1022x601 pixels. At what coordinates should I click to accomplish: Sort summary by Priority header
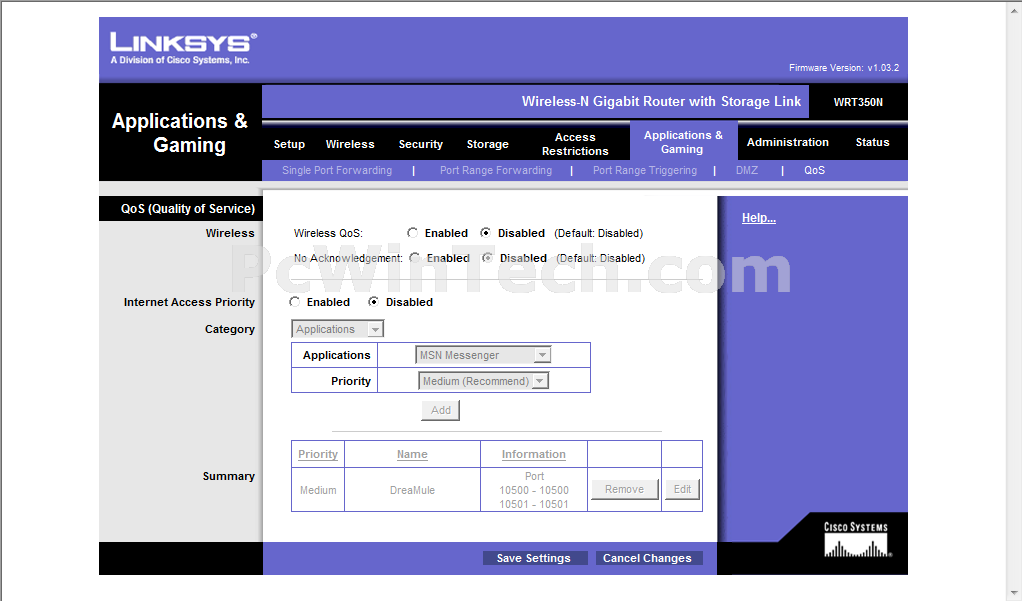[318, 454]
